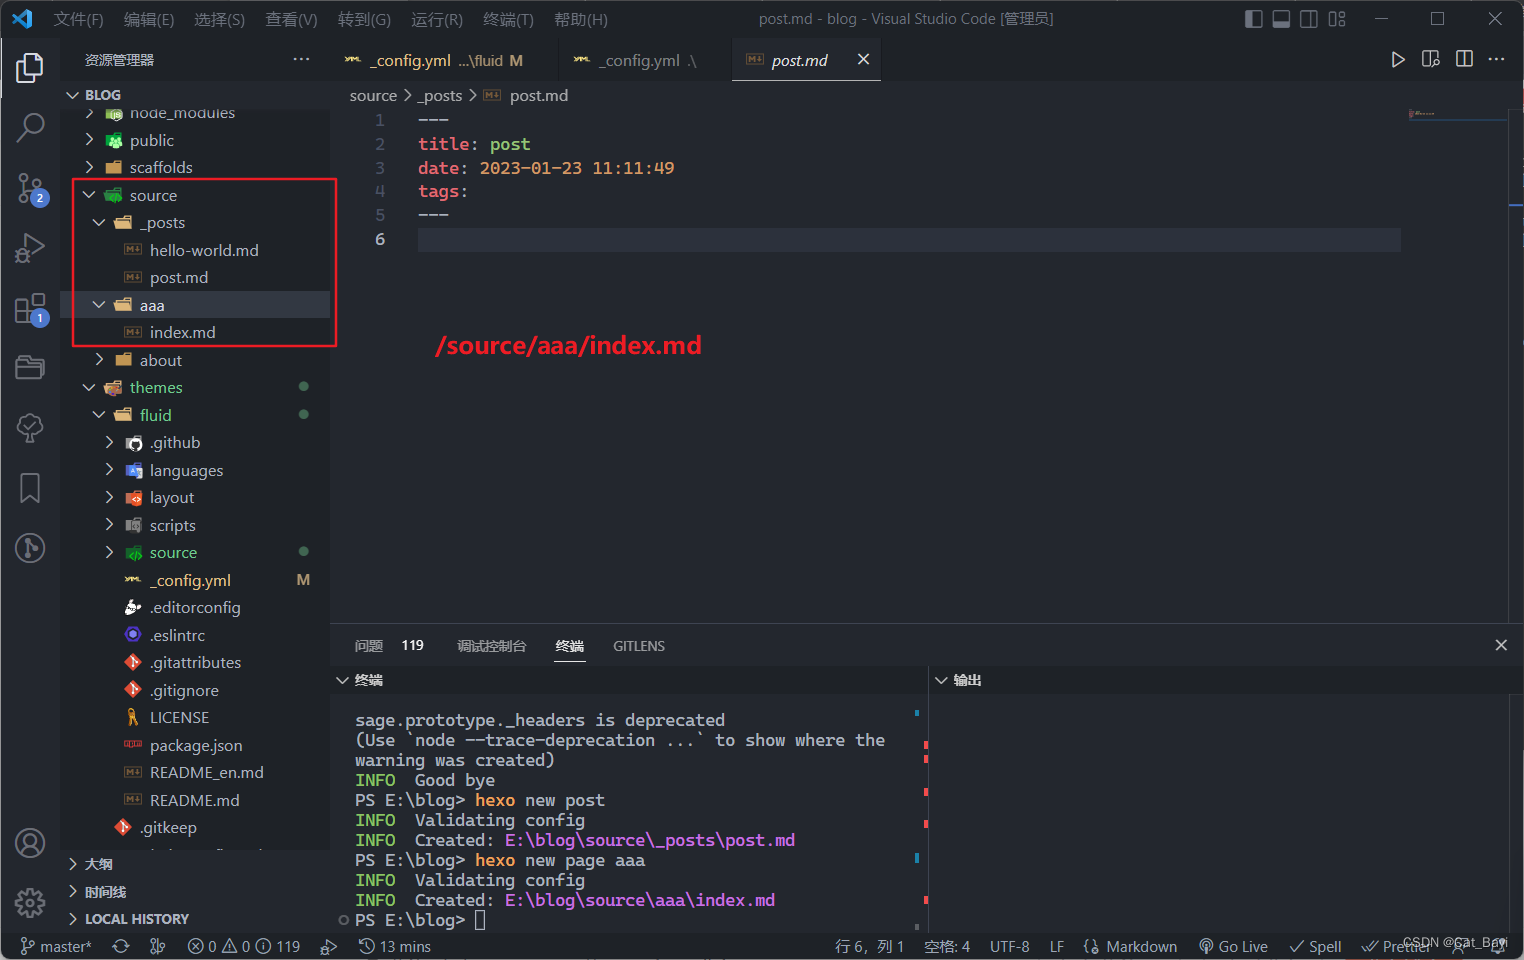Viewport: 1524px width, 960px height.
Task: Open Source Control view with badge 2
Action: point(30,188)
